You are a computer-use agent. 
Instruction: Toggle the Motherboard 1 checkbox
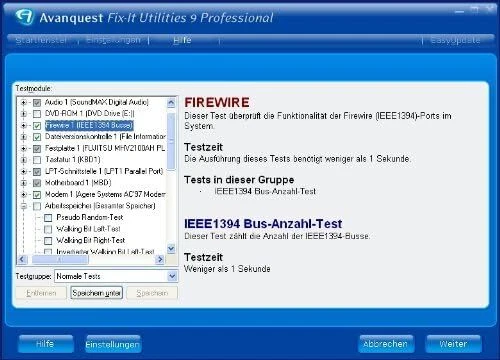(x=37, y=183)
